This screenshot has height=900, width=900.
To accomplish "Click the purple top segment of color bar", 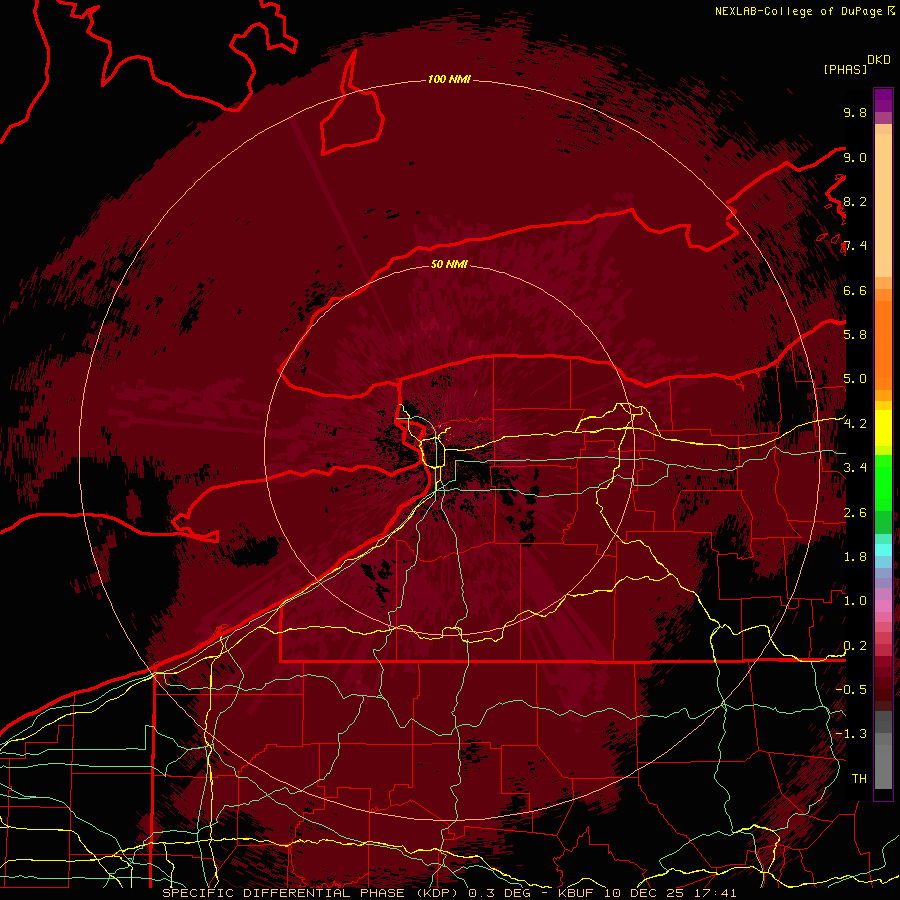I will [x=883, y=100].
